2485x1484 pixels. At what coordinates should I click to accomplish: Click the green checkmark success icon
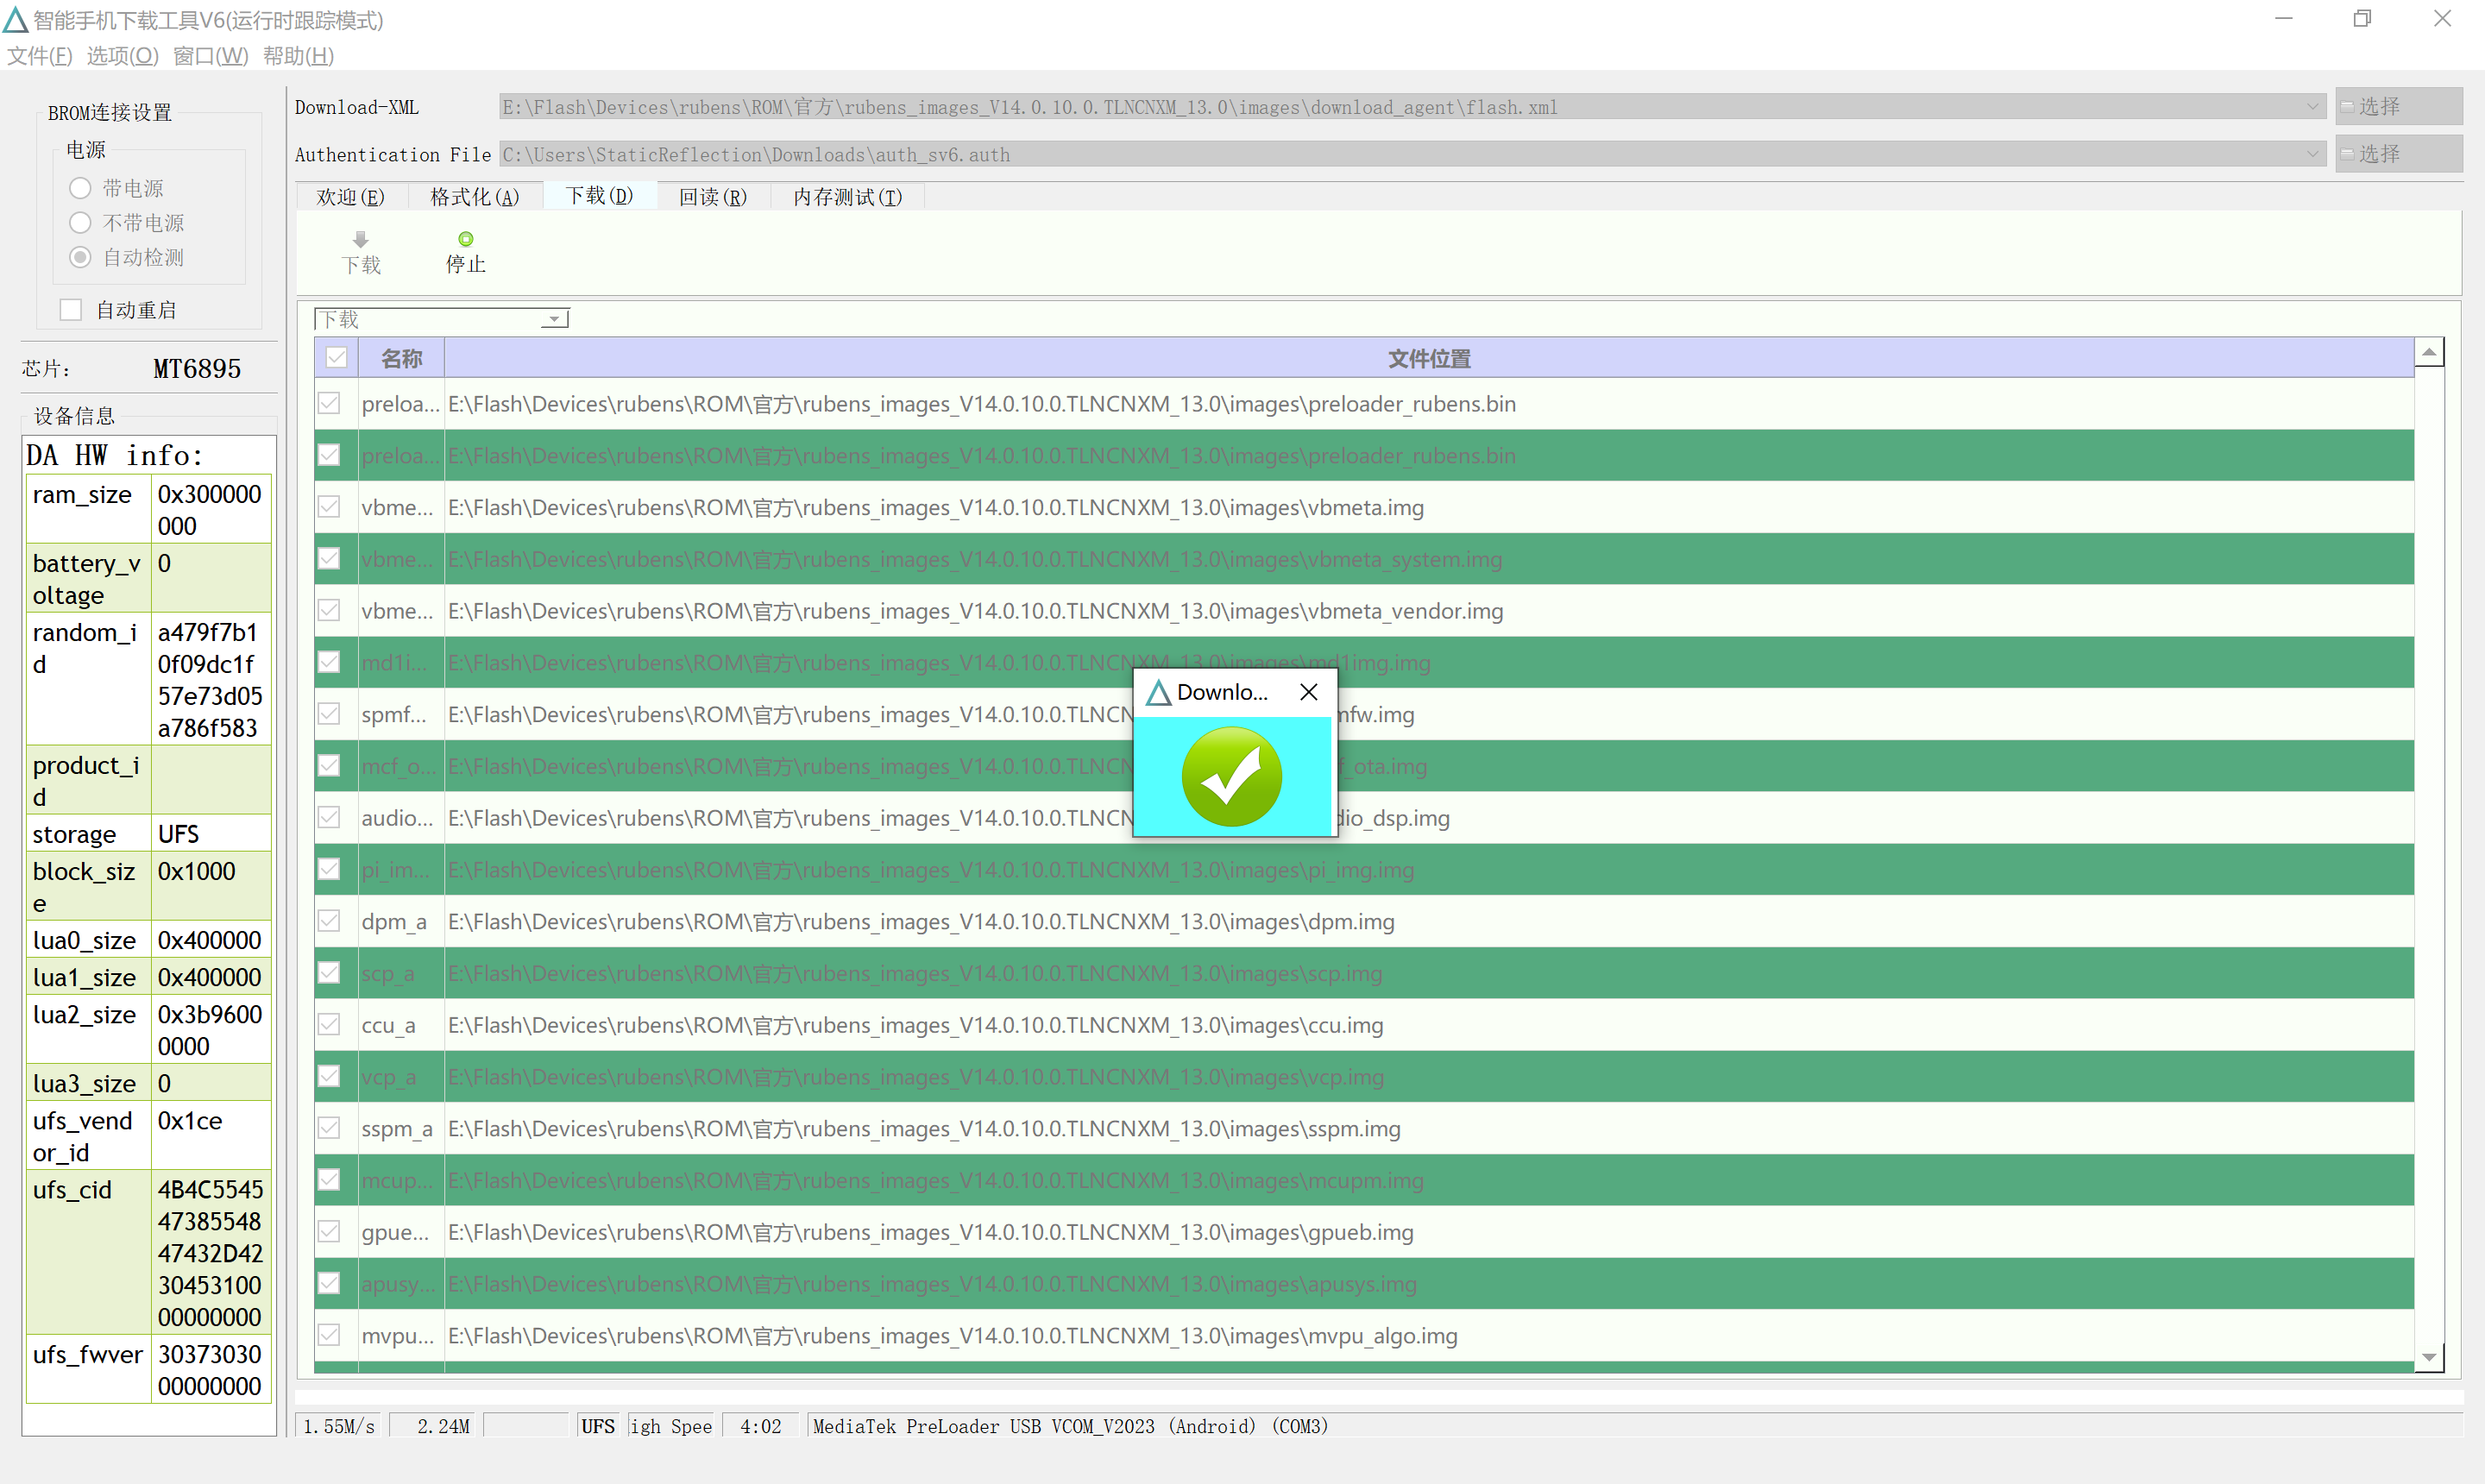(1231, 777)
